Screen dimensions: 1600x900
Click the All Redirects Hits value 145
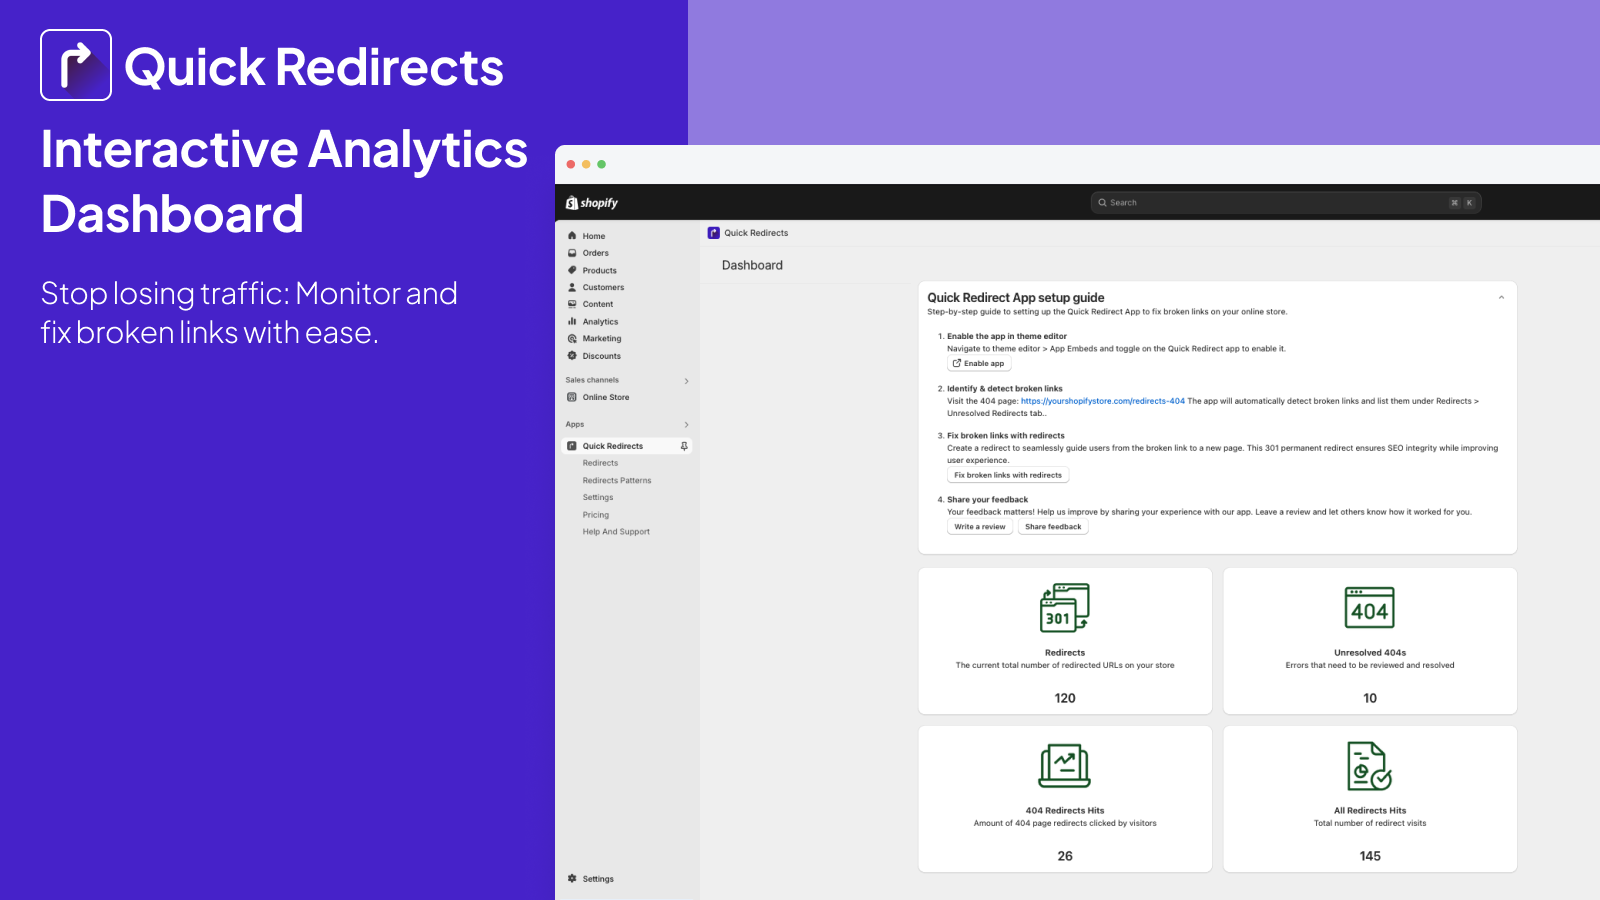point(1370,856)
